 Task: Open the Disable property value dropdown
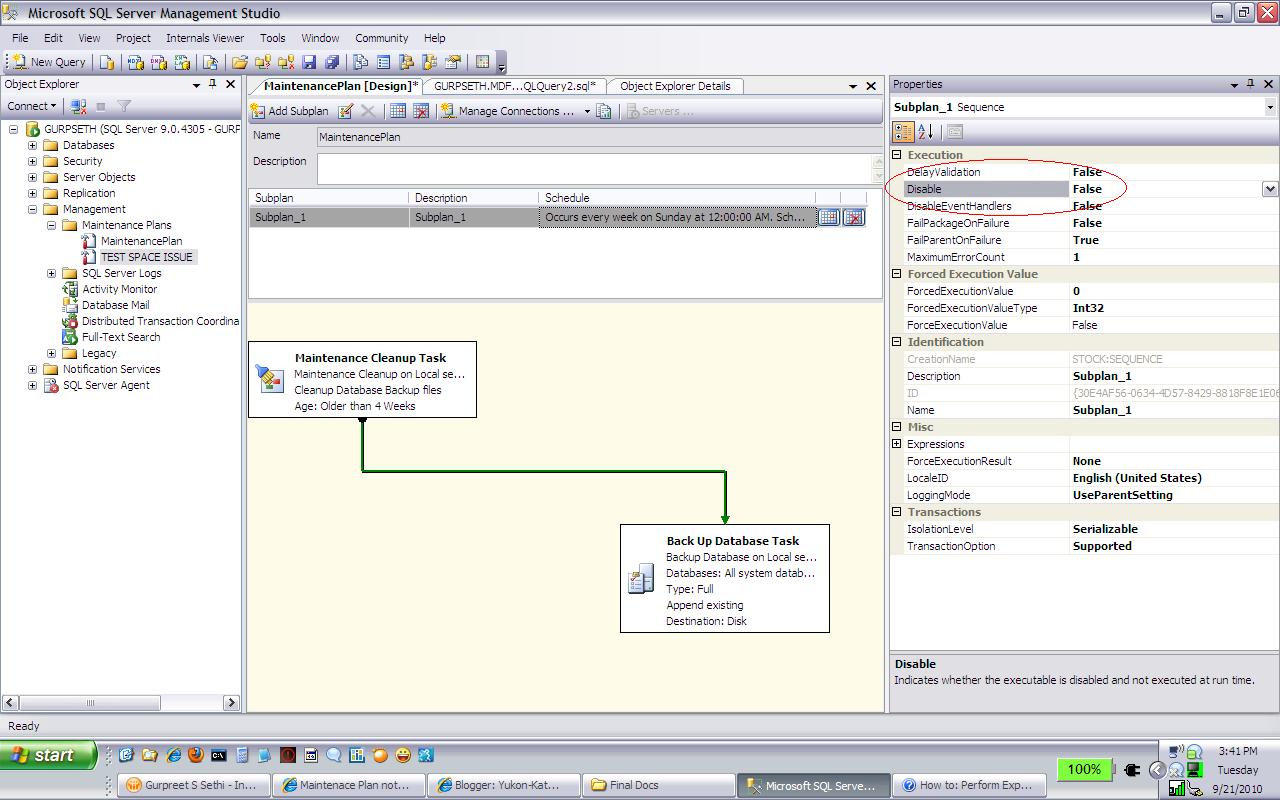tap(1270, 189)
